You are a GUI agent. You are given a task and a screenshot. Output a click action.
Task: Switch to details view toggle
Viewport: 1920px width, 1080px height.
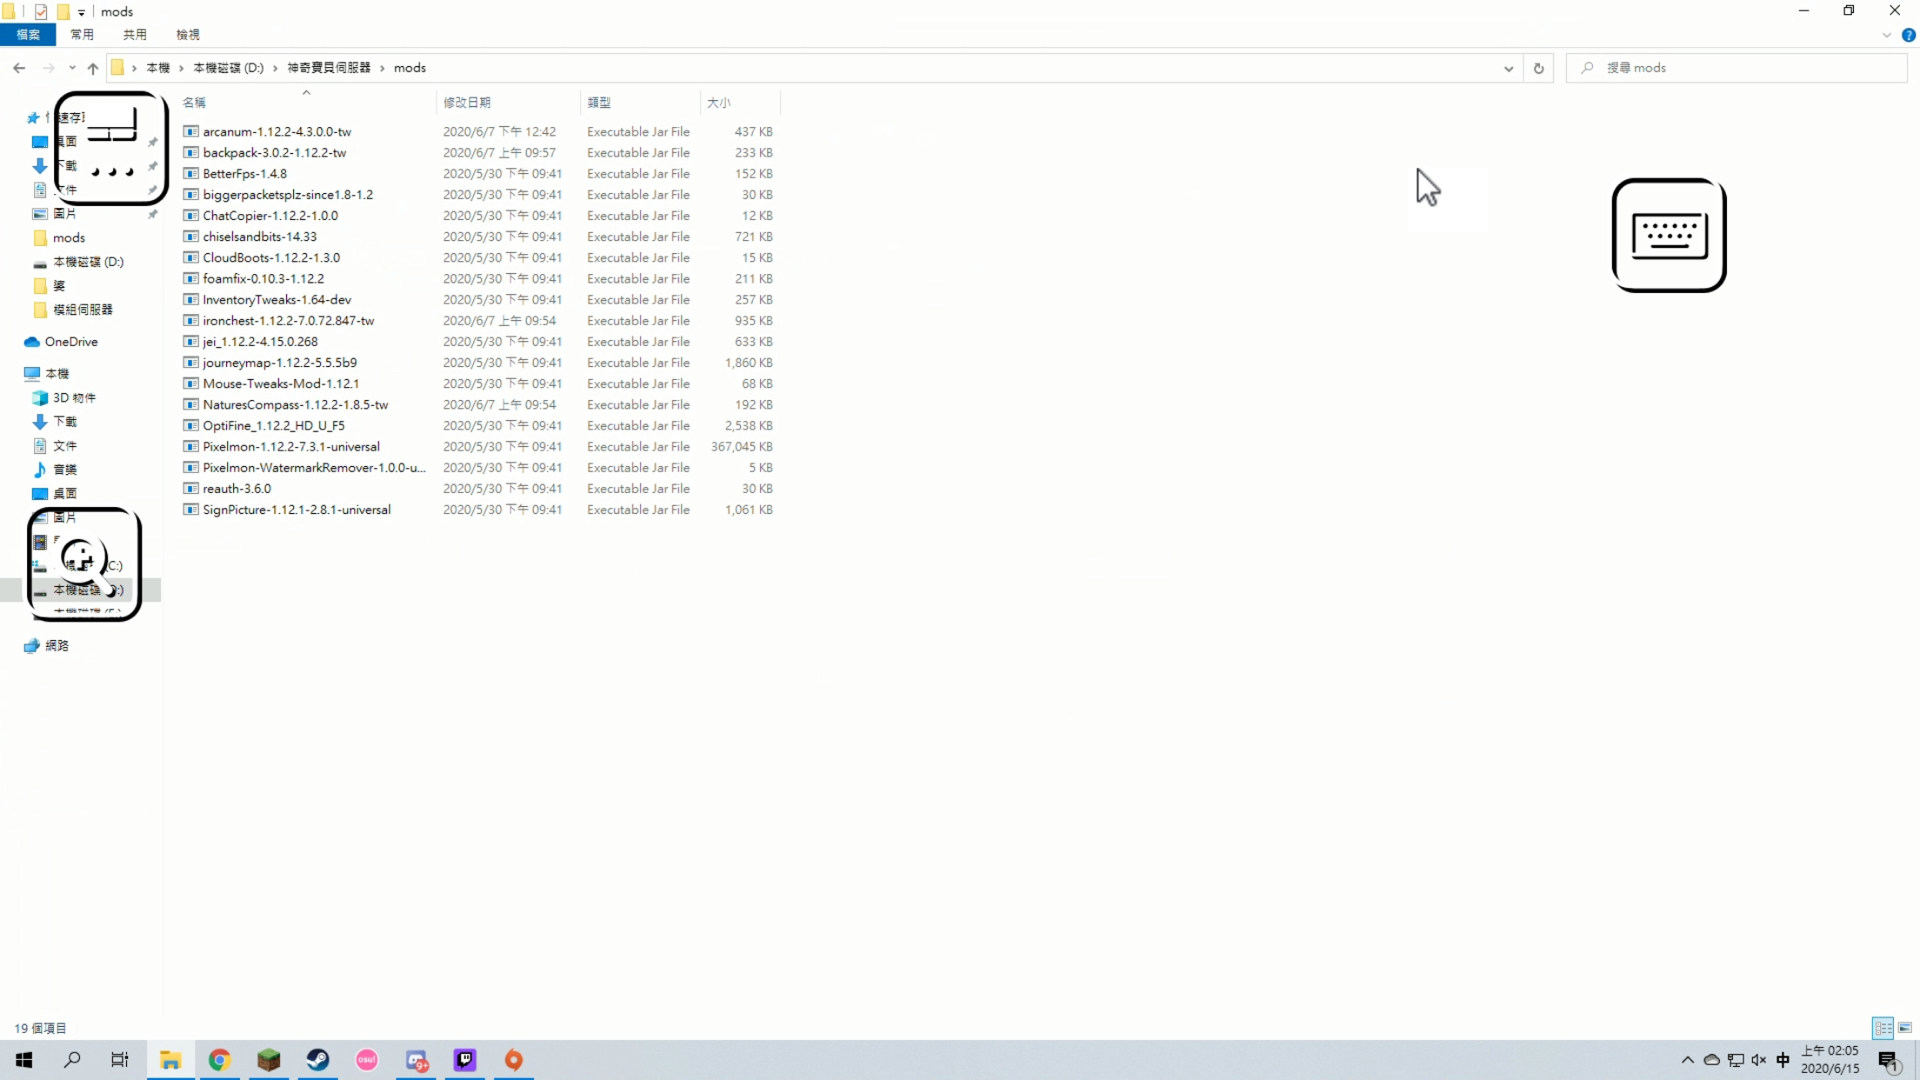tap(1883, 1028)
